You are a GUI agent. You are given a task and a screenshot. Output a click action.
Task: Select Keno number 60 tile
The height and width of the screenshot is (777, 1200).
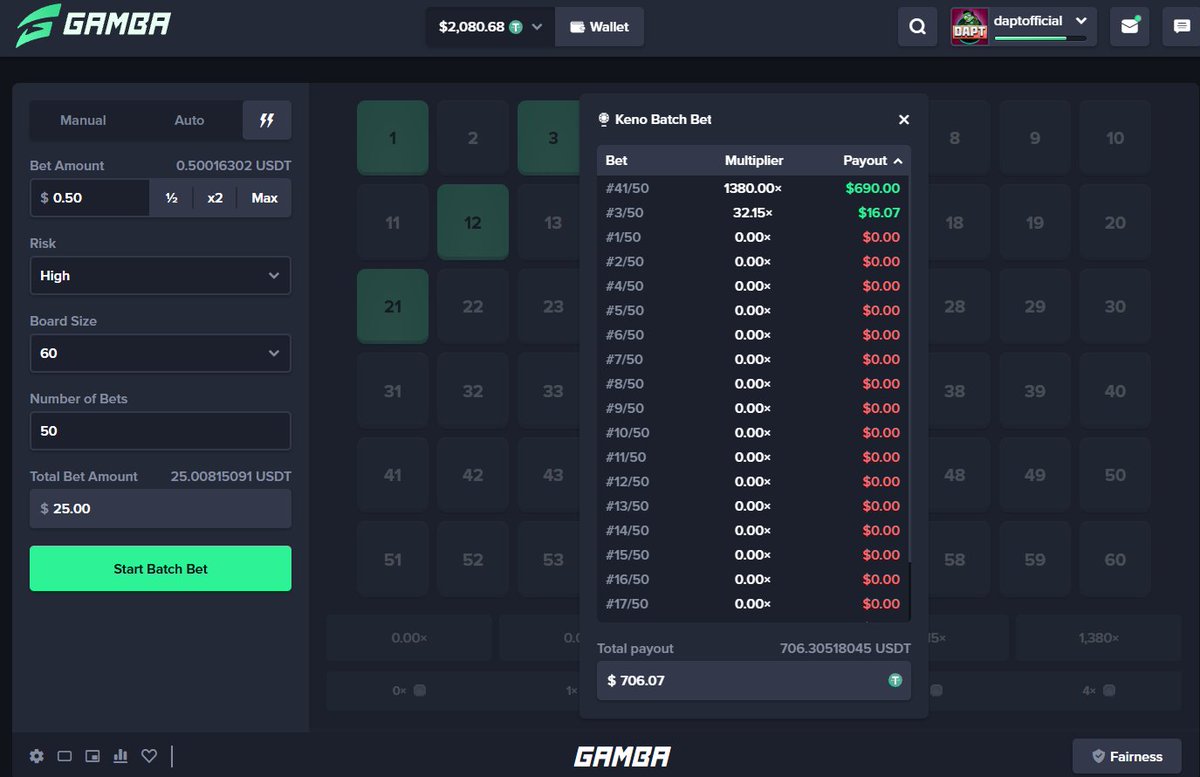[x=1115, y=559]
